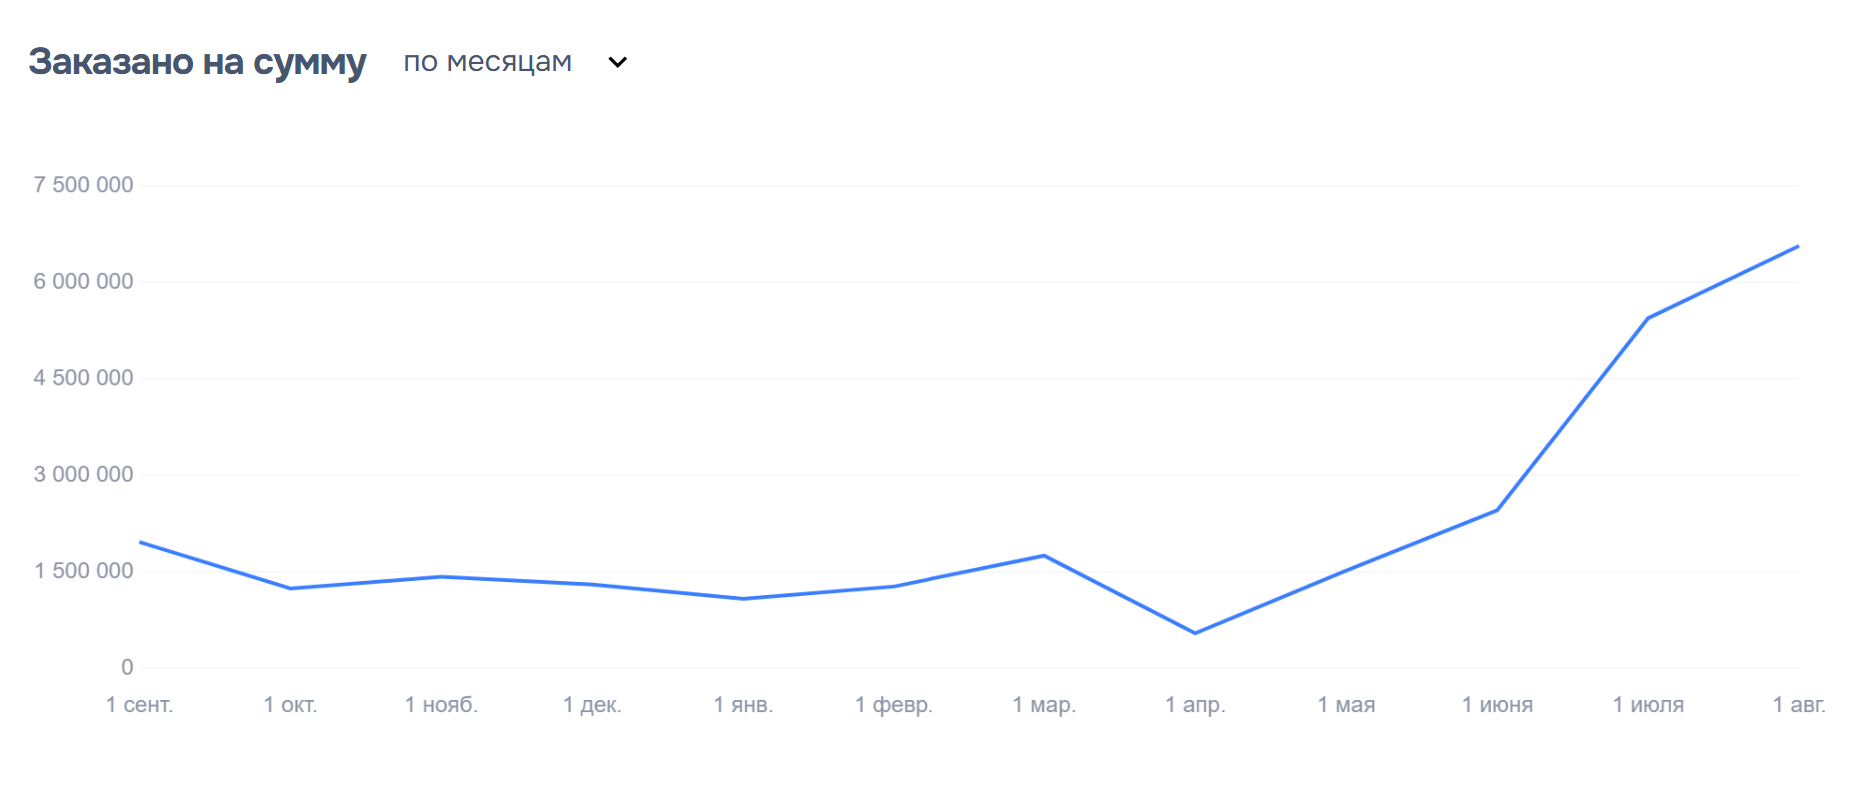Select the "1 мая" axis label

(1346, 705)
